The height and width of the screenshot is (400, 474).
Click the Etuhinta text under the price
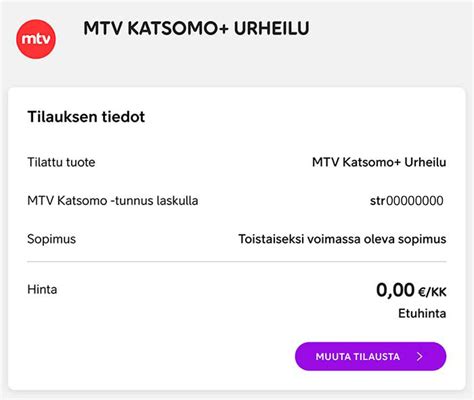coord(422,313)
